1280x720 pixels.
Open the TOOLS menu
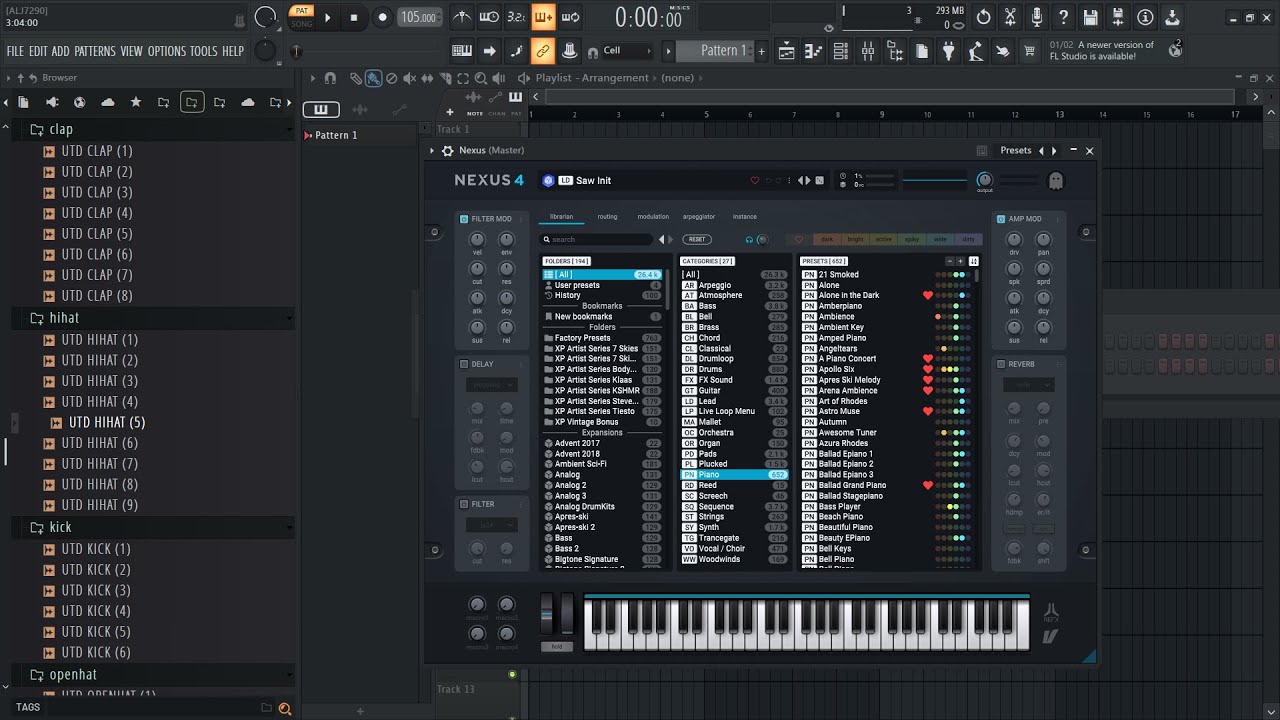pyautogui.click(x=203, y=51)
